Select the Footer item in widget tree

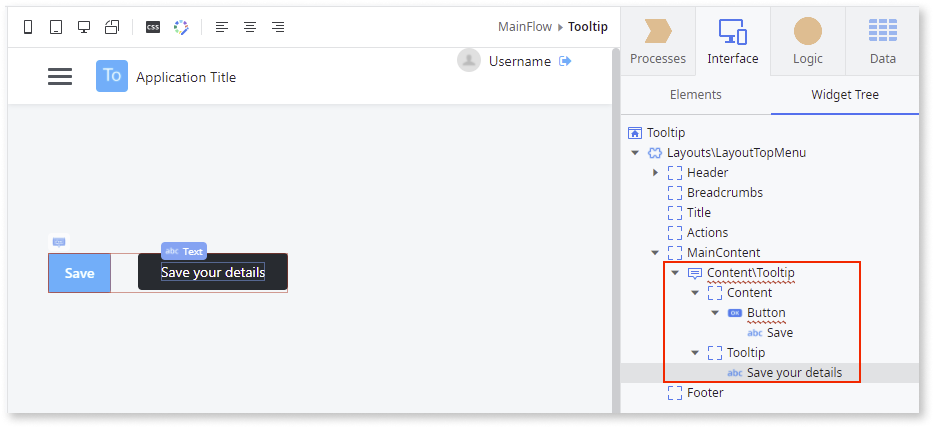(x=705, y=393)
